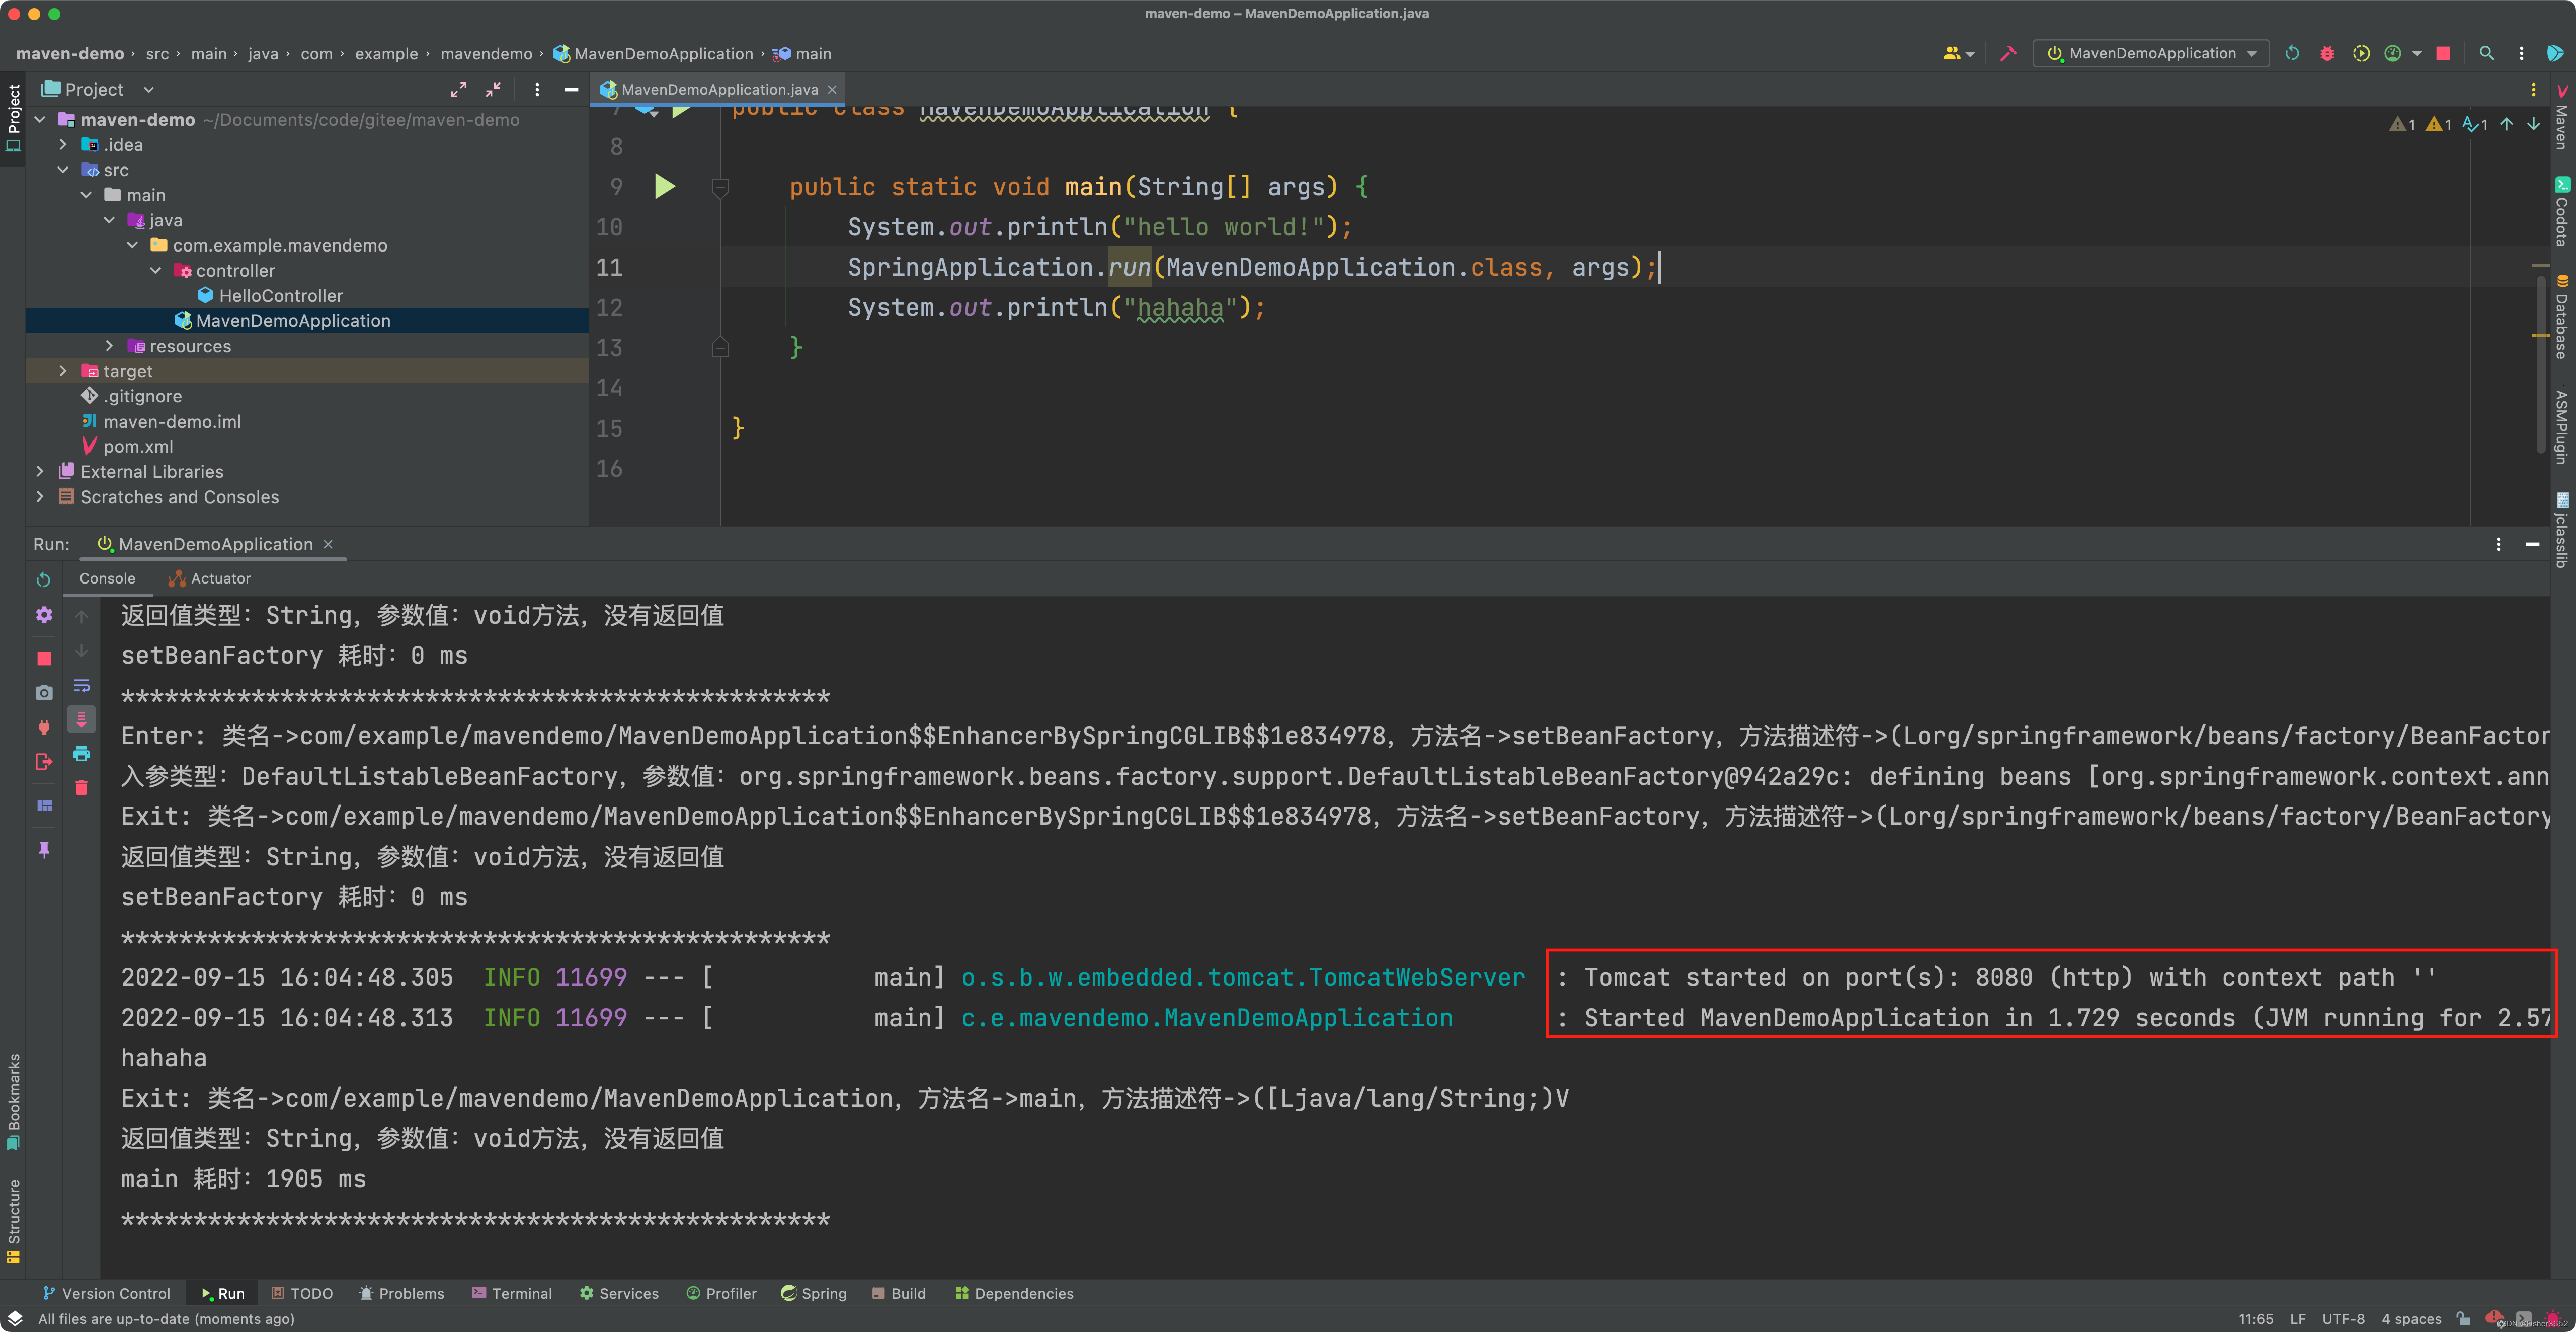Open Services tool window
This screenshot has height=1332, width=2576.
[x=619, y=1294]
